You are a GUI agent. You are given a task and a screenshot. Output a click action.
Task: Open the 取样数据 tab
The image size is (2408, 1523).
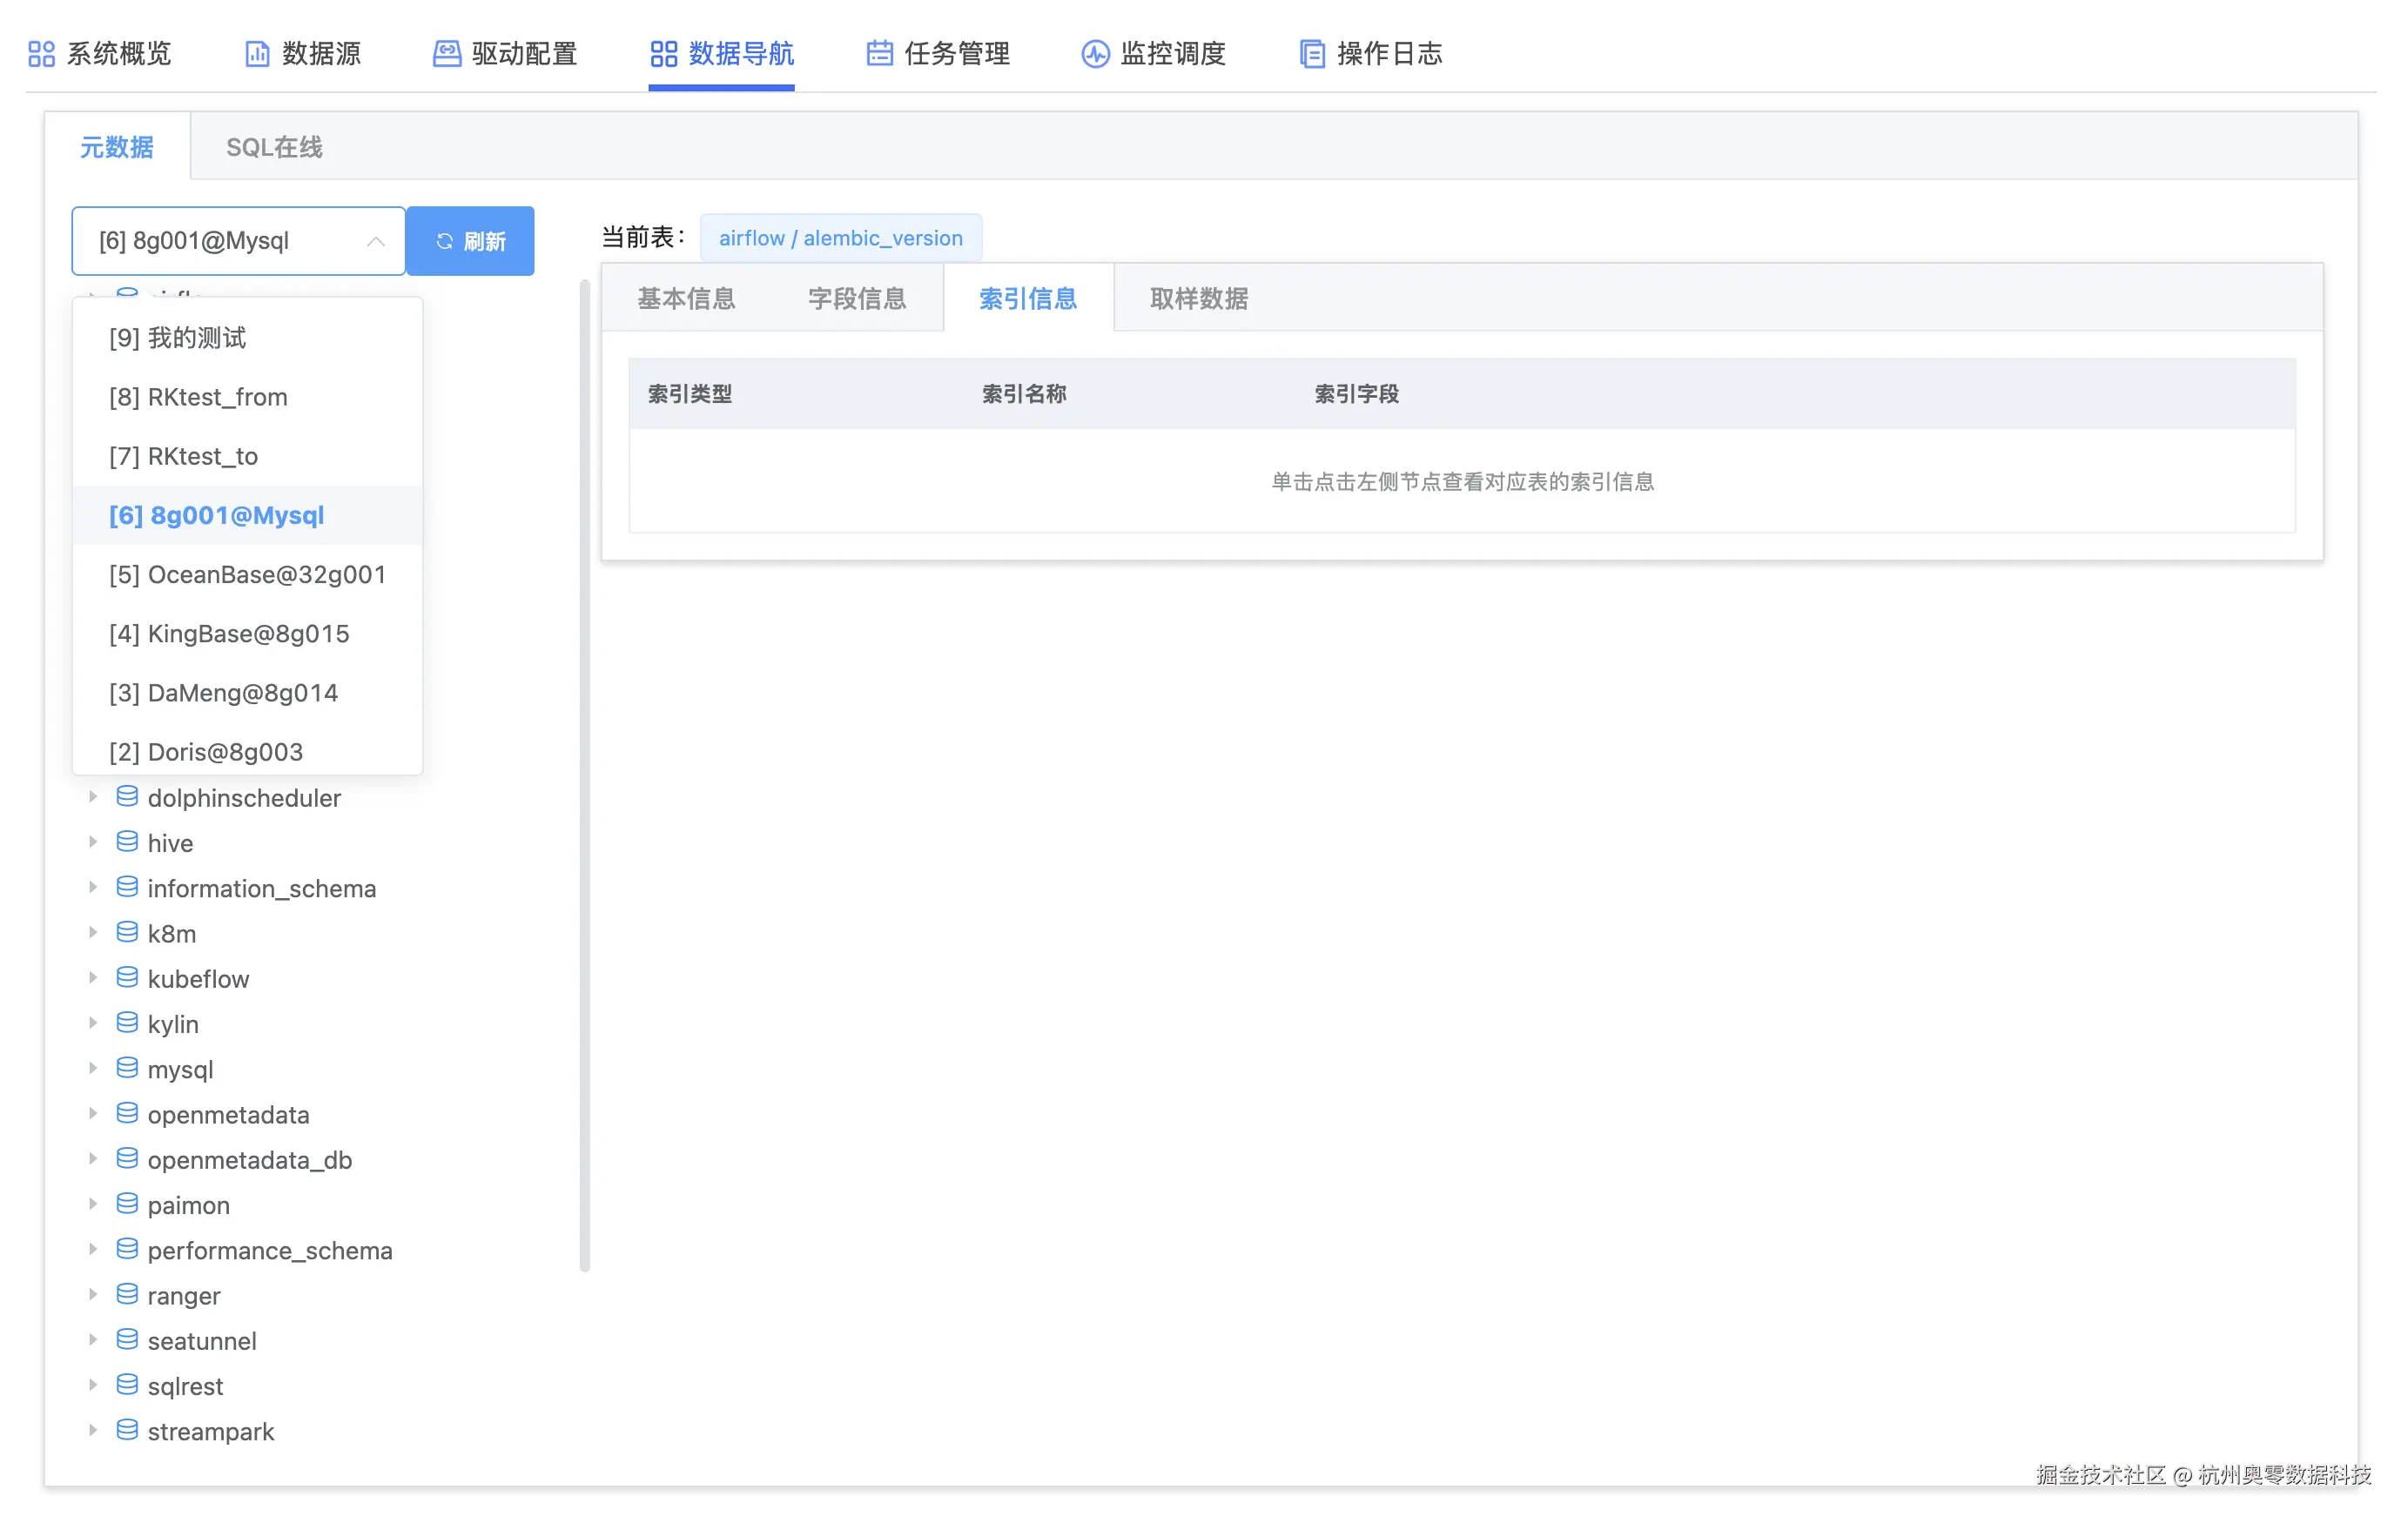point(1198,298)
